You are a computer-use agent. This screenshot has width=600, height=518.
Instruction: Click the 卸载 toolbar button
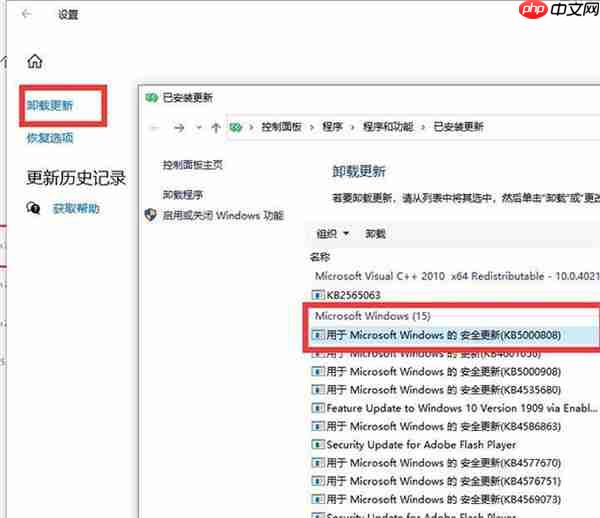[375, 233]
